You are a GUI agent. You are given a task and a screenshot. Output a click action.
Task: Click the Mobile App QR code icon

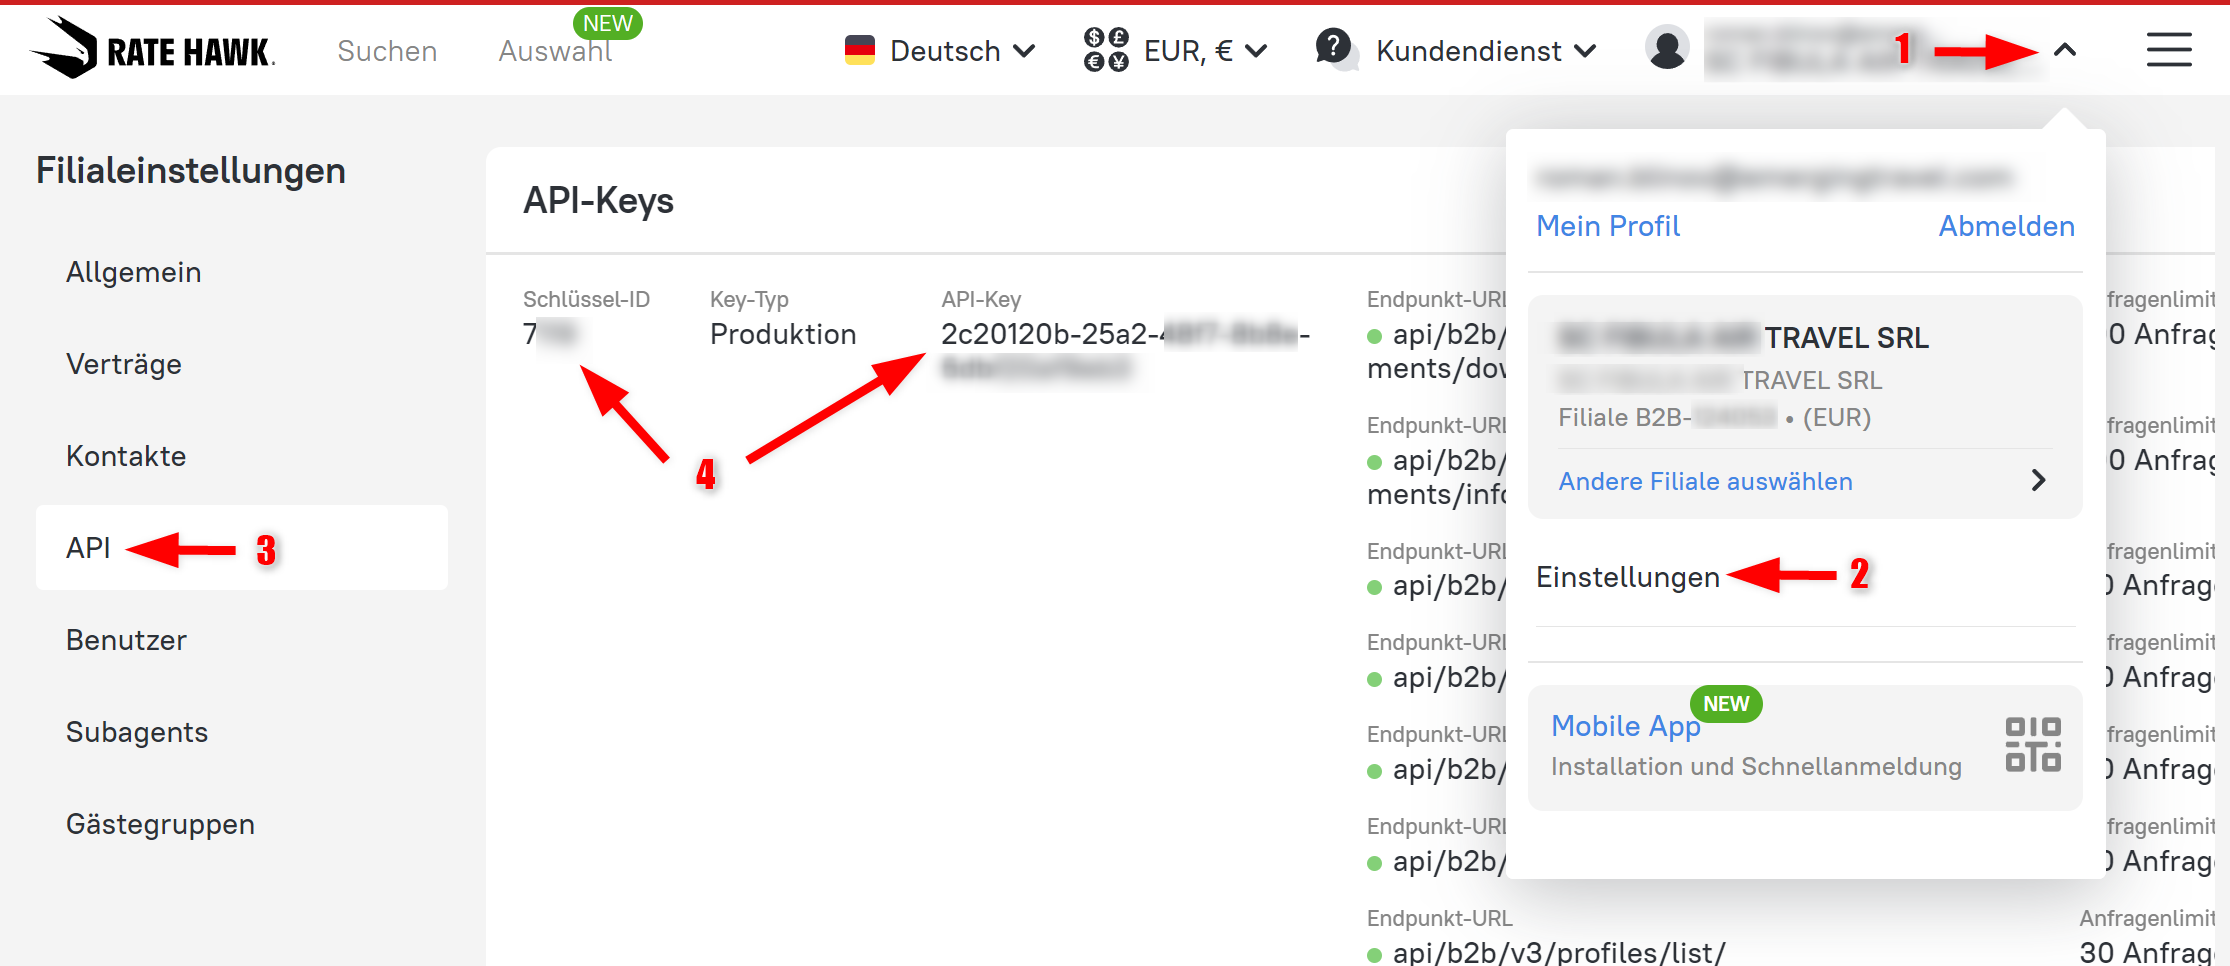2033,745
